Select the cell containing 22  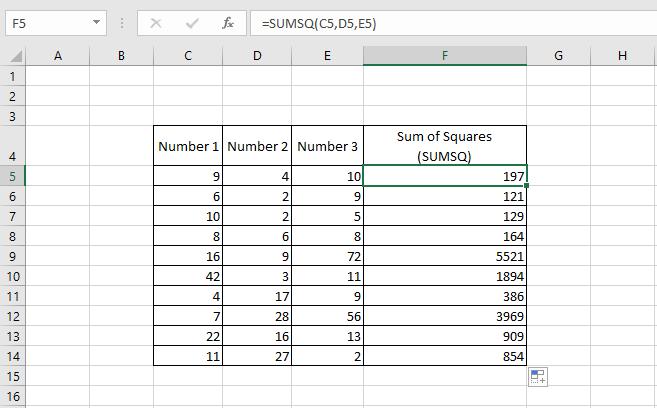pos(188,336)
